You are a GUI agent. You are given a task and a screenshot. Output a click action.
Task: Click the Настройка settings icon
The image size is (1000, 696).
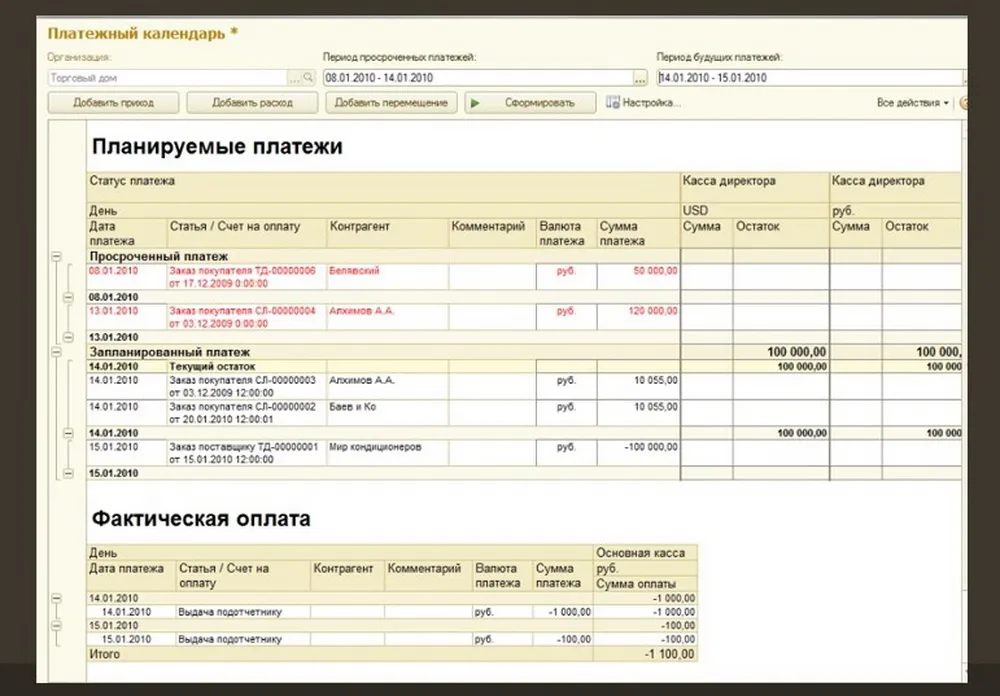pos(612,103)
